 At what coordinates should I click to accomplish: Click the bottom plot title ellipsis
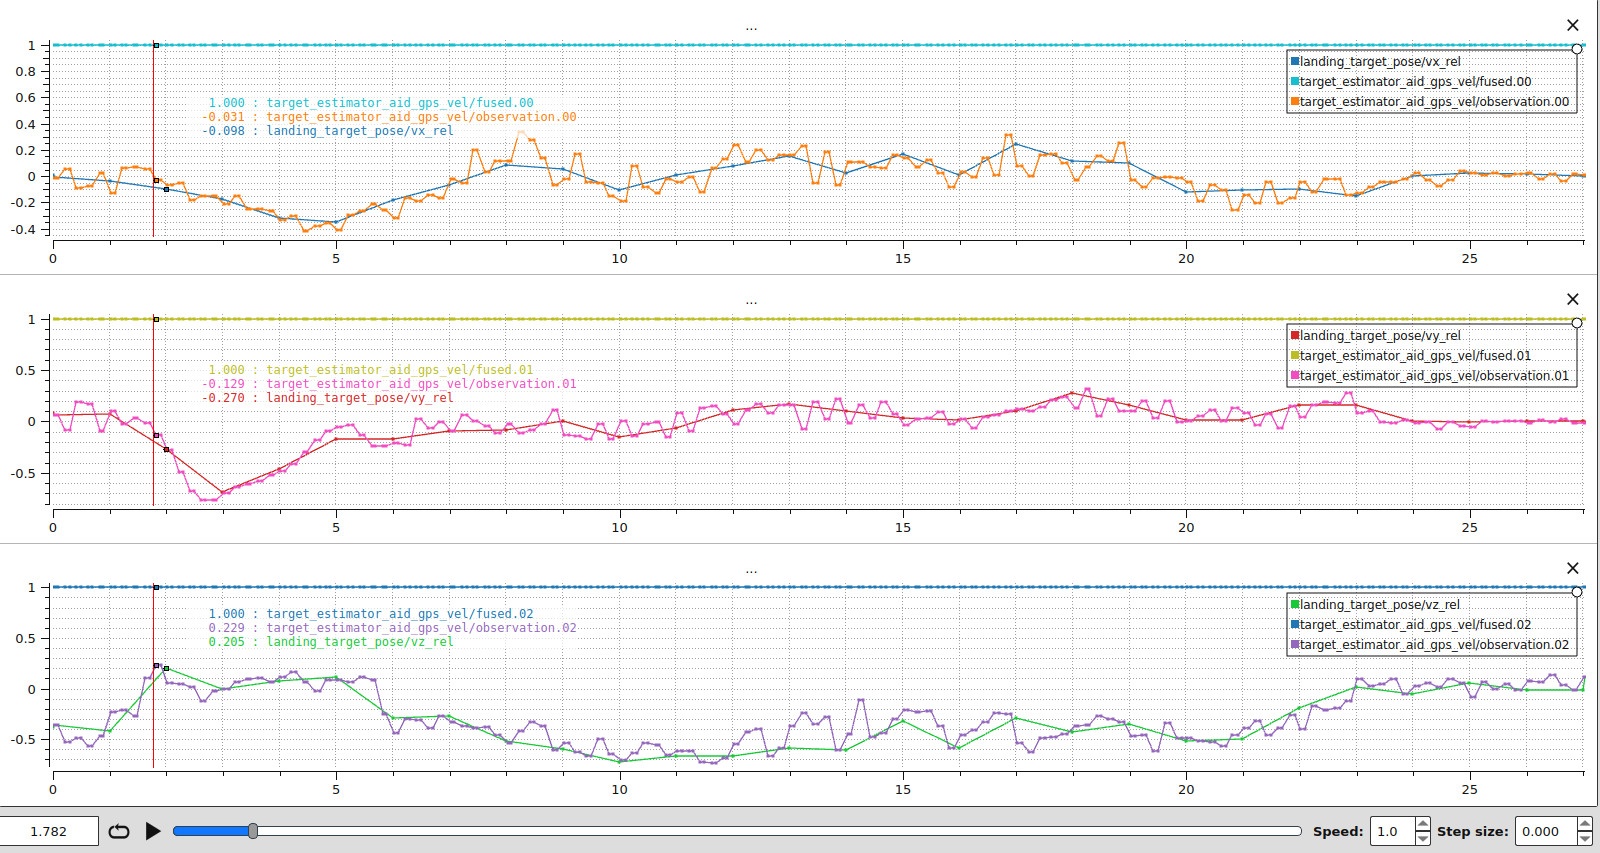tap(751, 571)
